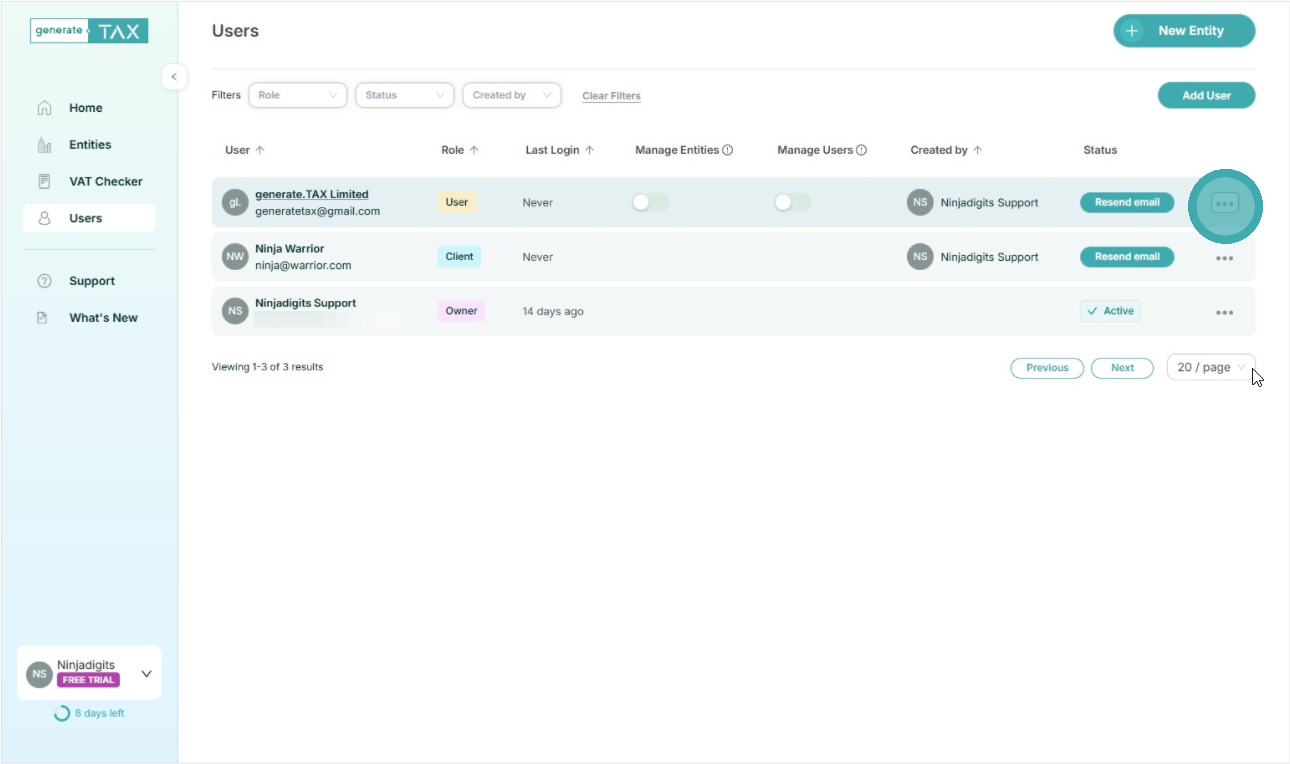
Task: Expand the Created by filter dropdown
Action: tap(511, 95)
